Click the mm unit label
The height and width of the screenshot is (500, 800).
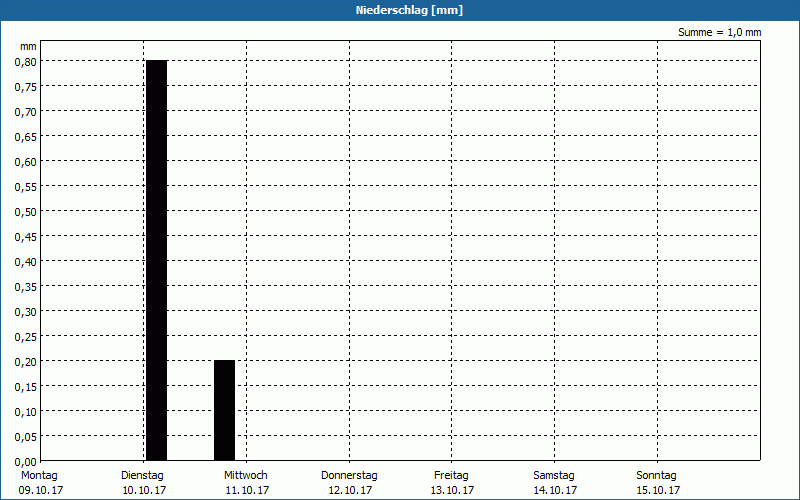pyautogui.click(x=29, y=46)
